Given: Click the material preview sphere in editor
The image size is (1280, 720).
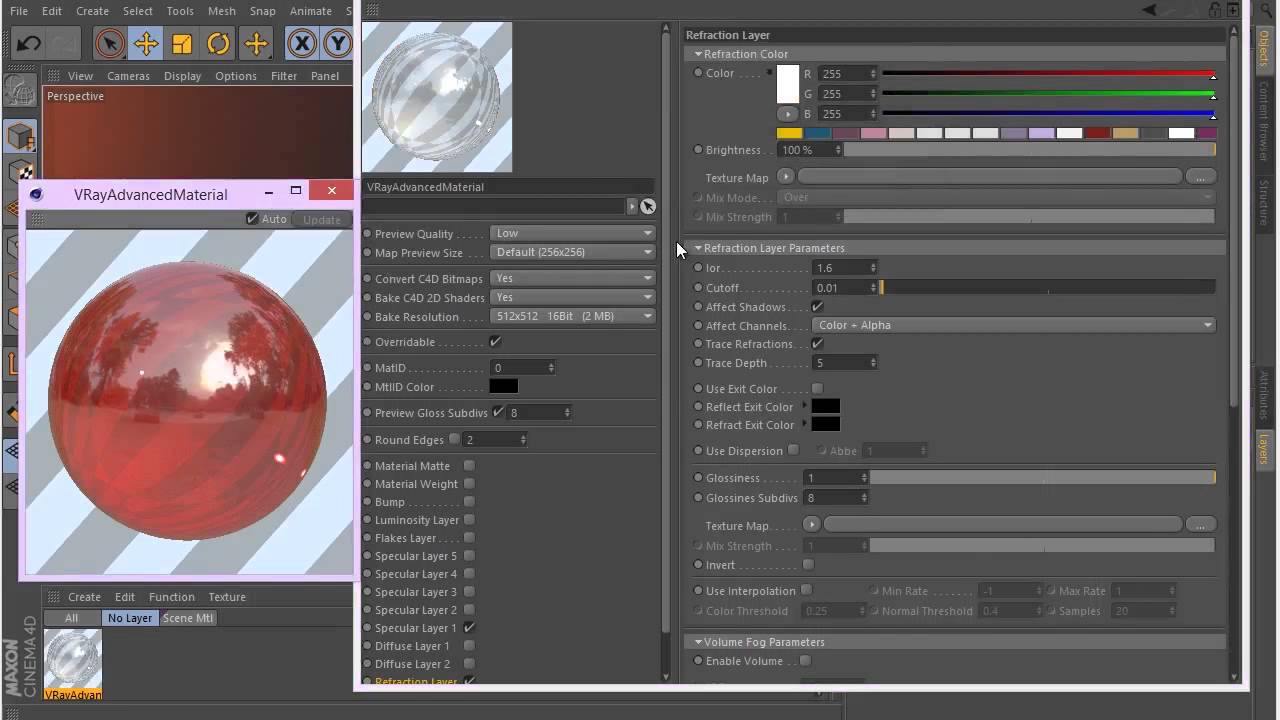Looking at the screenshot, I should 437,97.
